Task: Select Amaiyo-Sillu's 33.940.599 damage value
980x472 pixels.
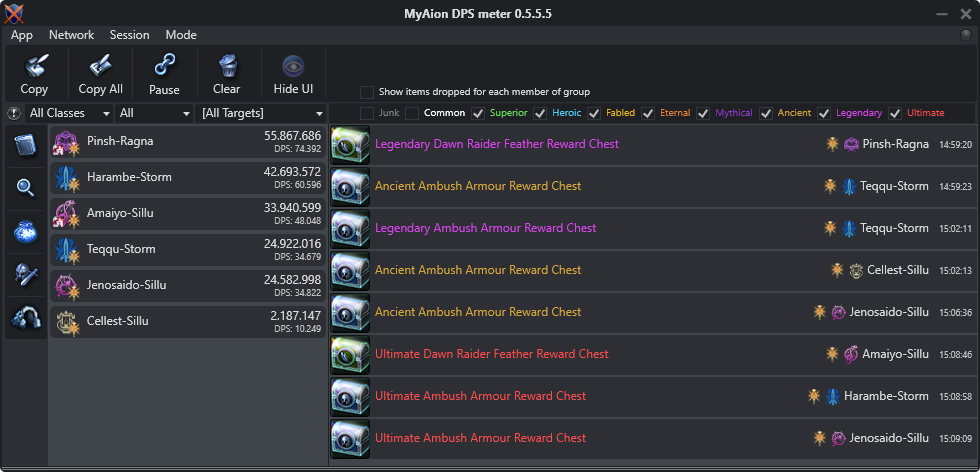Action: (292, 208)
